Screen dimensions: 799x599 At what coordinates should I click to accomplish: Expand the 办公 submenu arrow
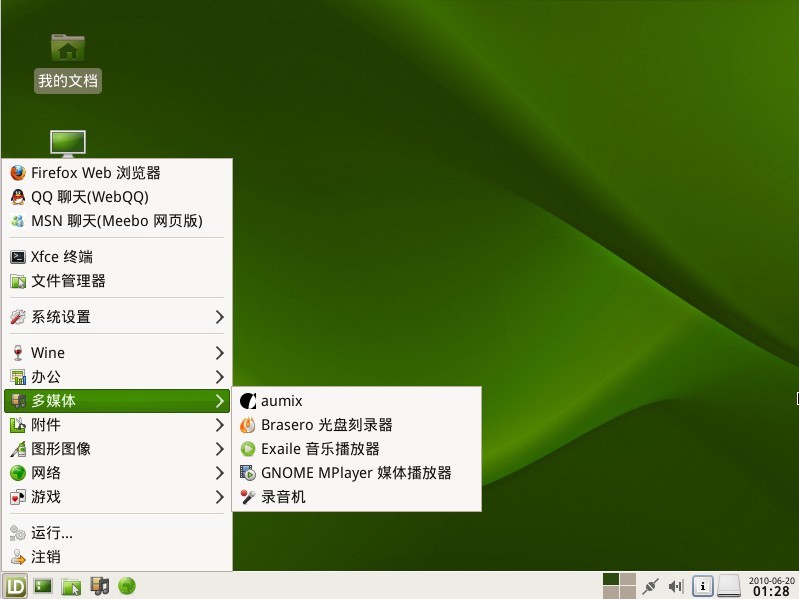point(220,376)
